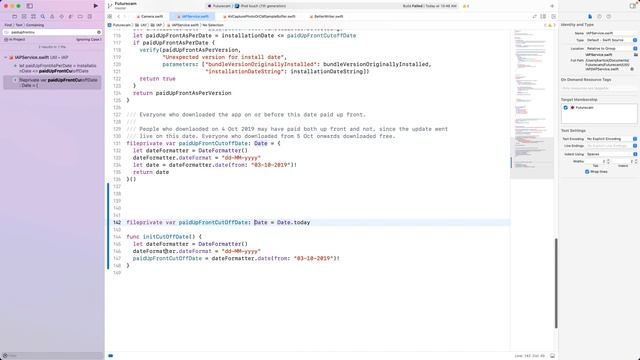This screenshot has height=360, width=640.
Task: Reveal full path in Finder arrow
Action: click(632, 69)
